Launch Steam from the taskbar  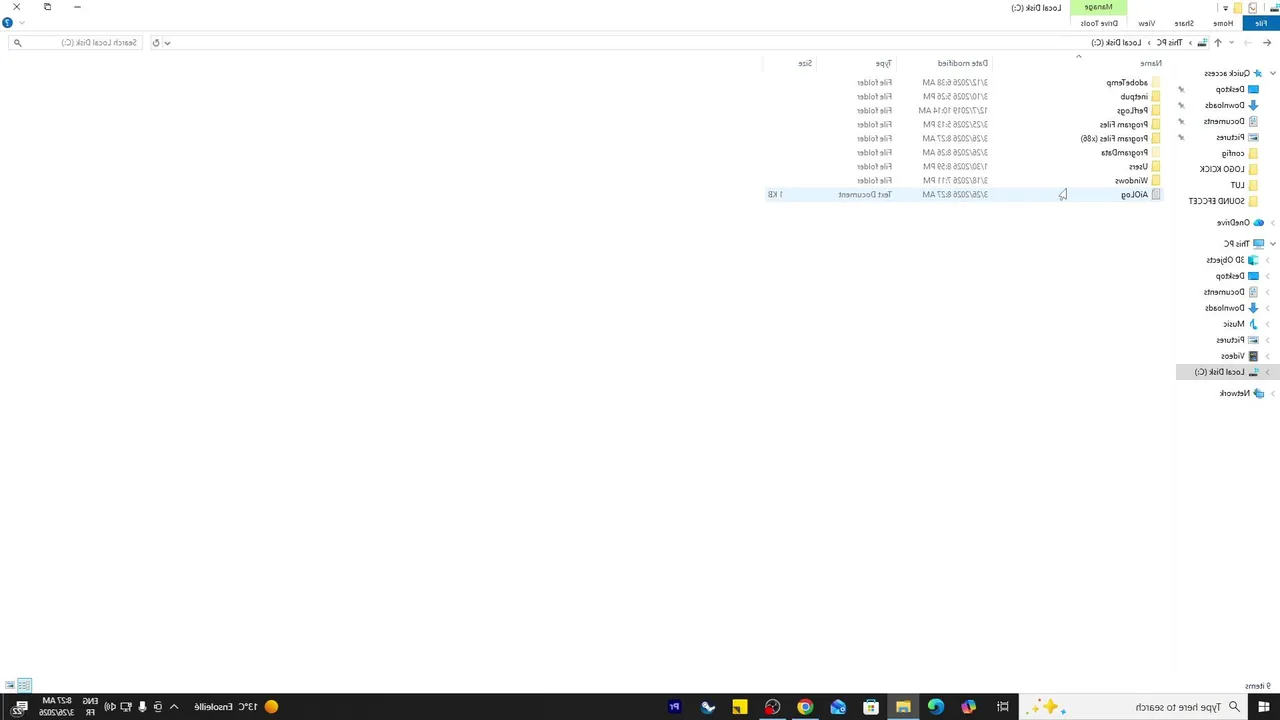pyautogui.click(x=708, y=707)
